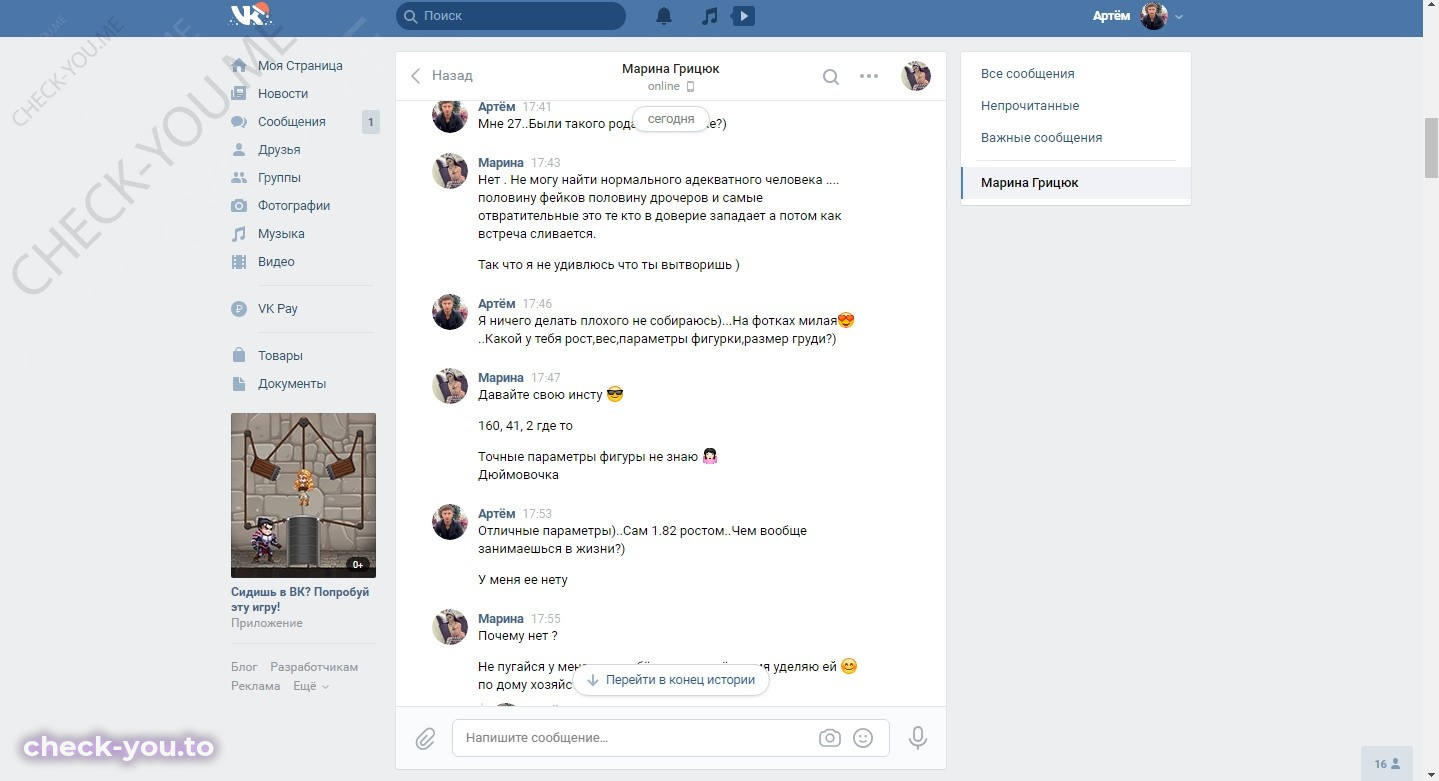The height and width of the screenshot is (781, 1439).
Task: Open Друзья in the sidebar
Action: pos(279,150)
